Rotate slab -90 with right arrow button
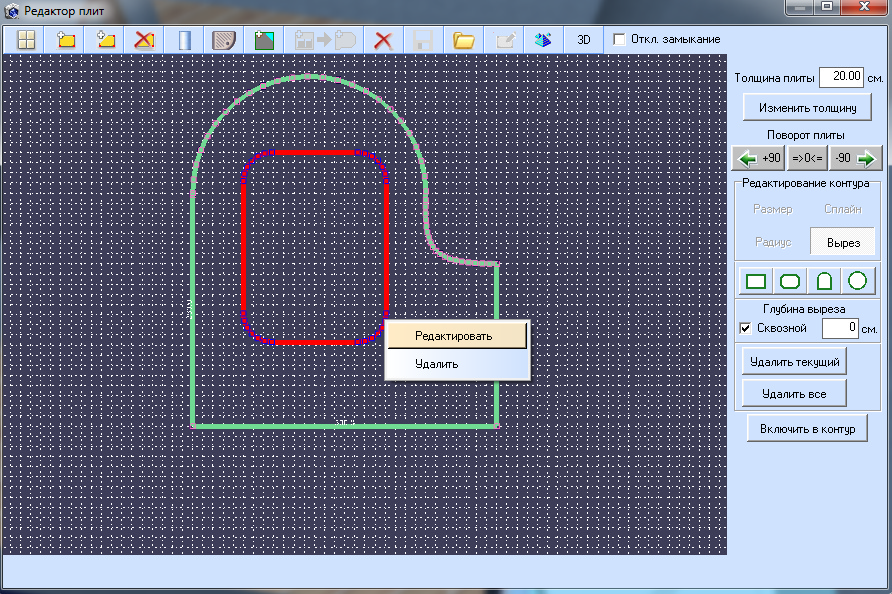 (856, 158)
